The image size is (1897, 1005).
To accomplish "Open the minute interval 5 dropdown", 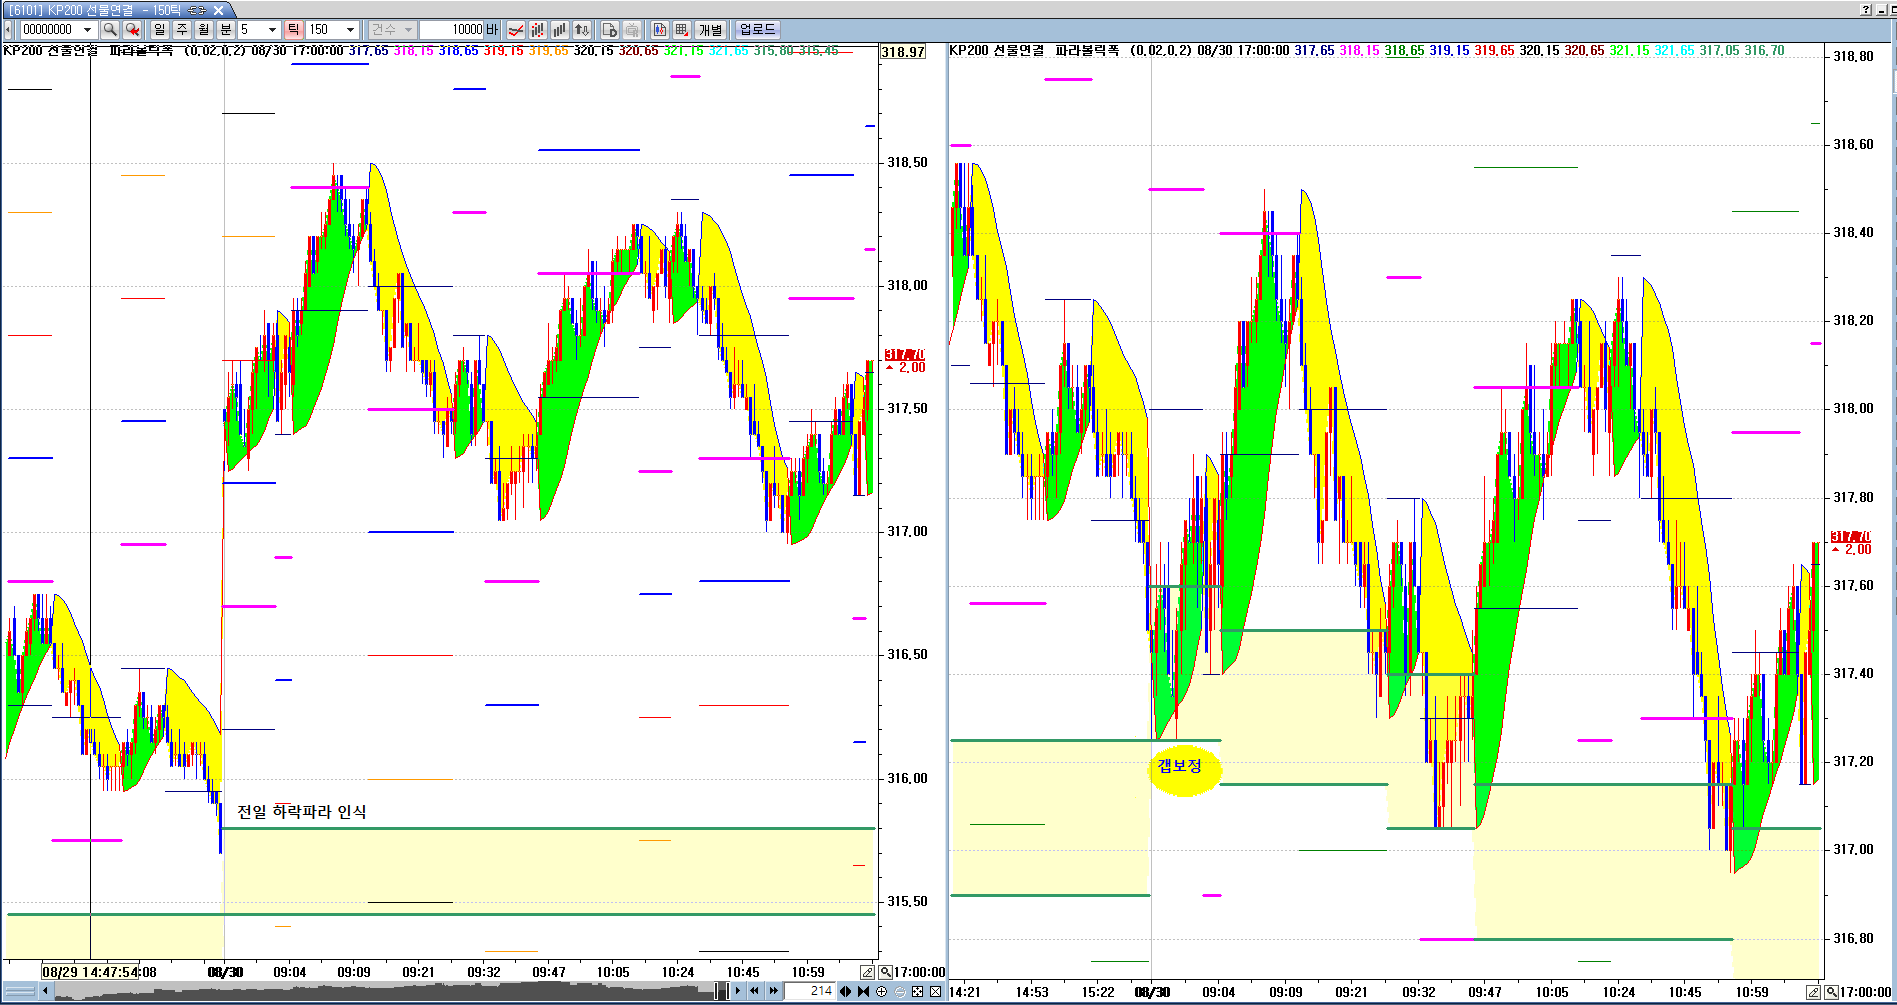I will click(272, 30).
